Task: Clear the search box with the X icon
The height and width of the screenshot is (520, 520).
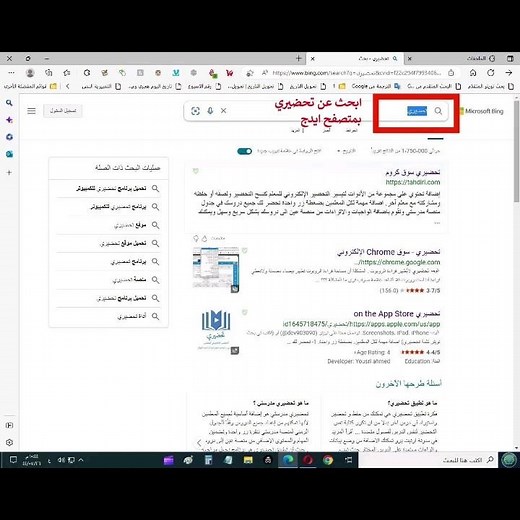Action: [223, 111]
